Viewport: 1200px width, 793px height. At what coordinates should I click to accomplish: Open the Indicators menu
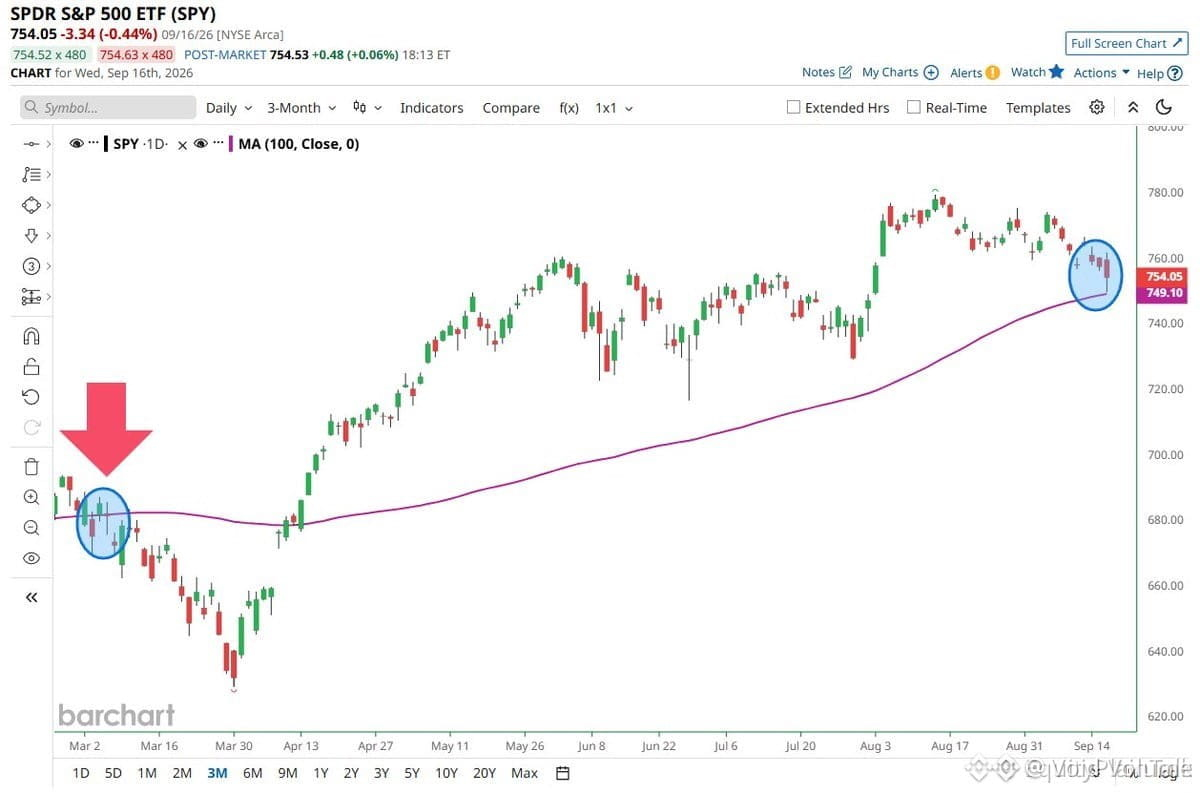tap(431, 108)
